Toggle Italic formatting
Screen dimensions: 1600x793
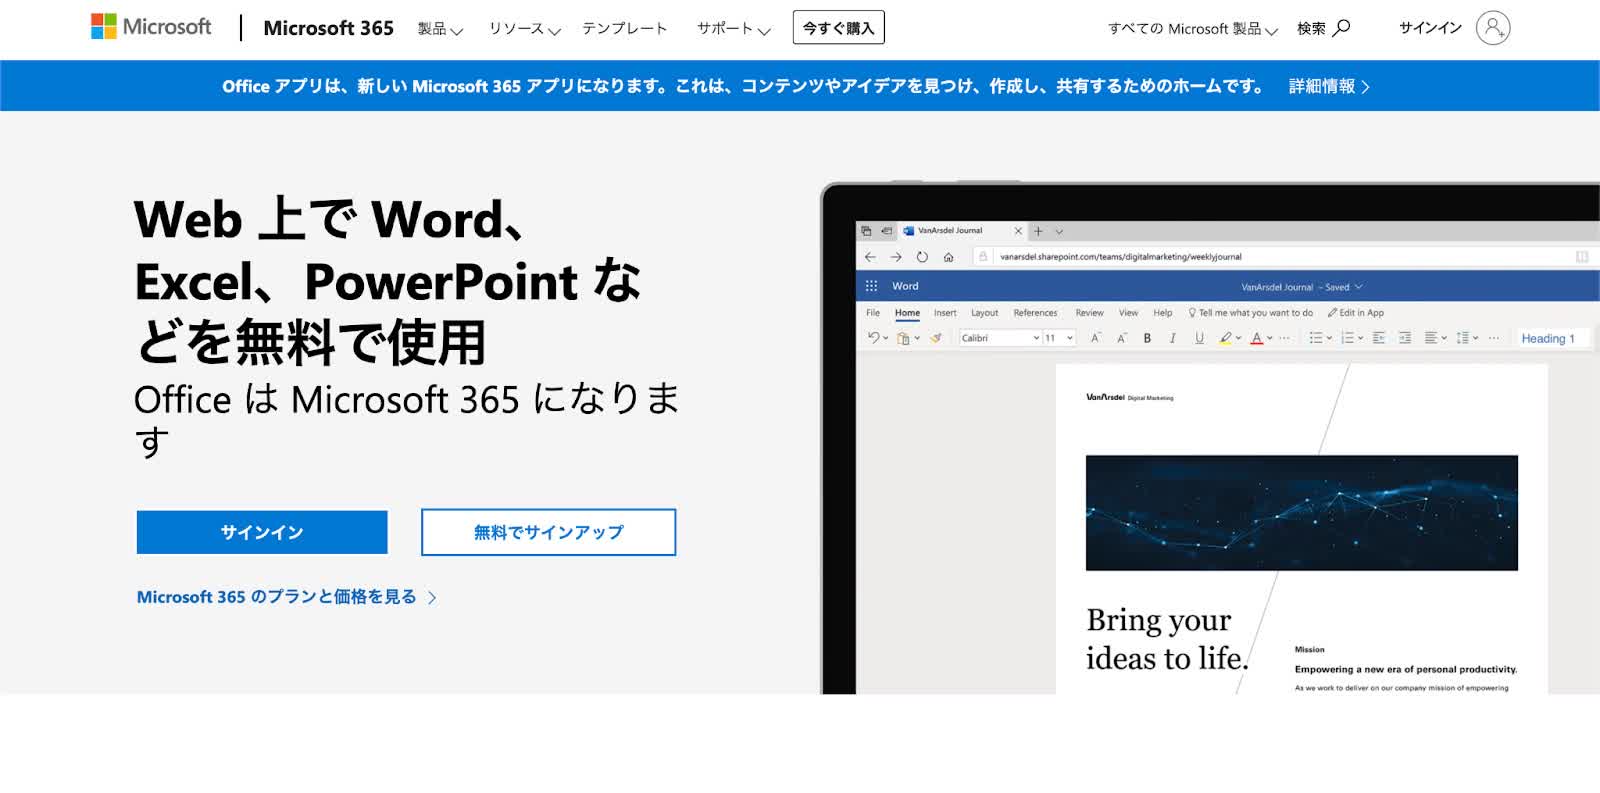(x=1173, y=338)
